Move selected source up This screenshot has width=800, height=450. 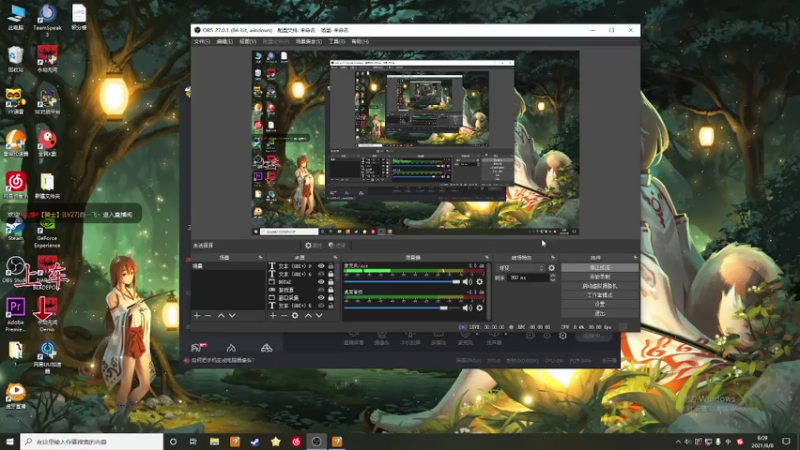tap(308, 316)
